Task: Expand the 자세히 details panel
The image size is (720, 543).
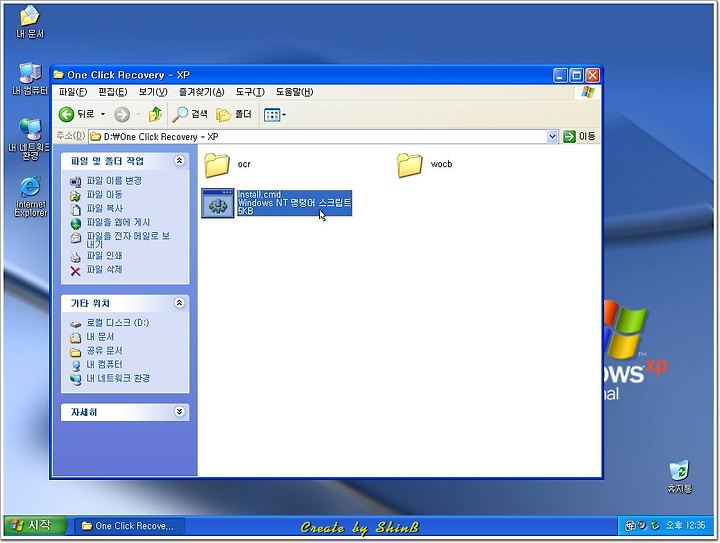Action: point(179,412)
